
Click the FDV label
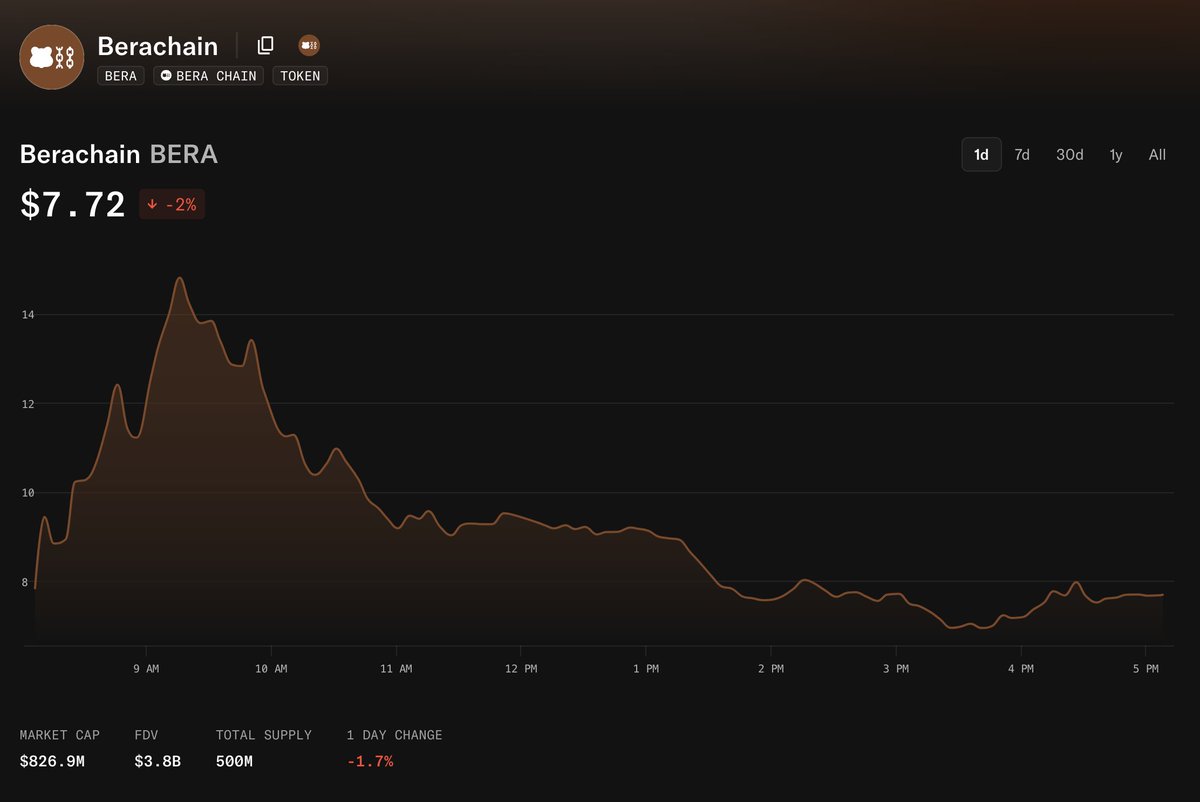coord(147,735)
